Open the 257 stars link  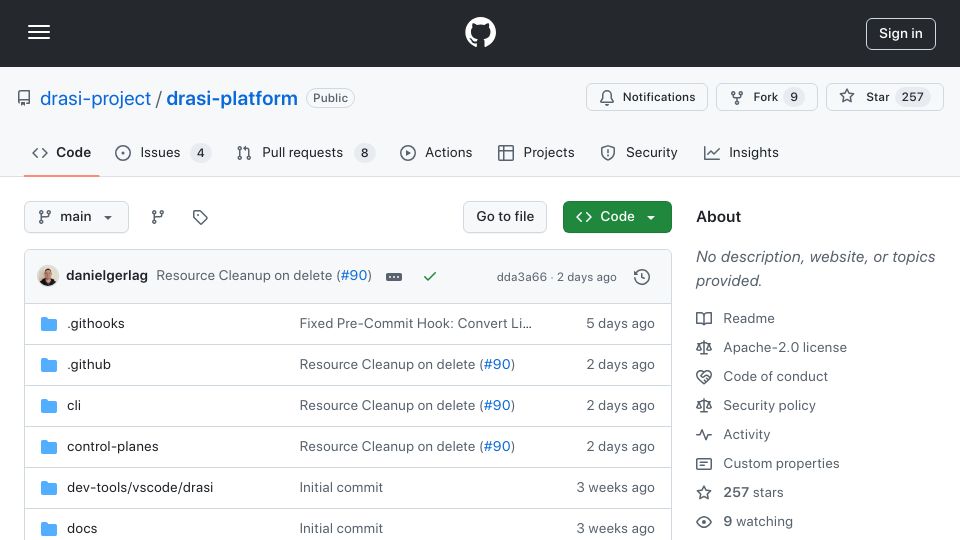(x=753, y=492)
